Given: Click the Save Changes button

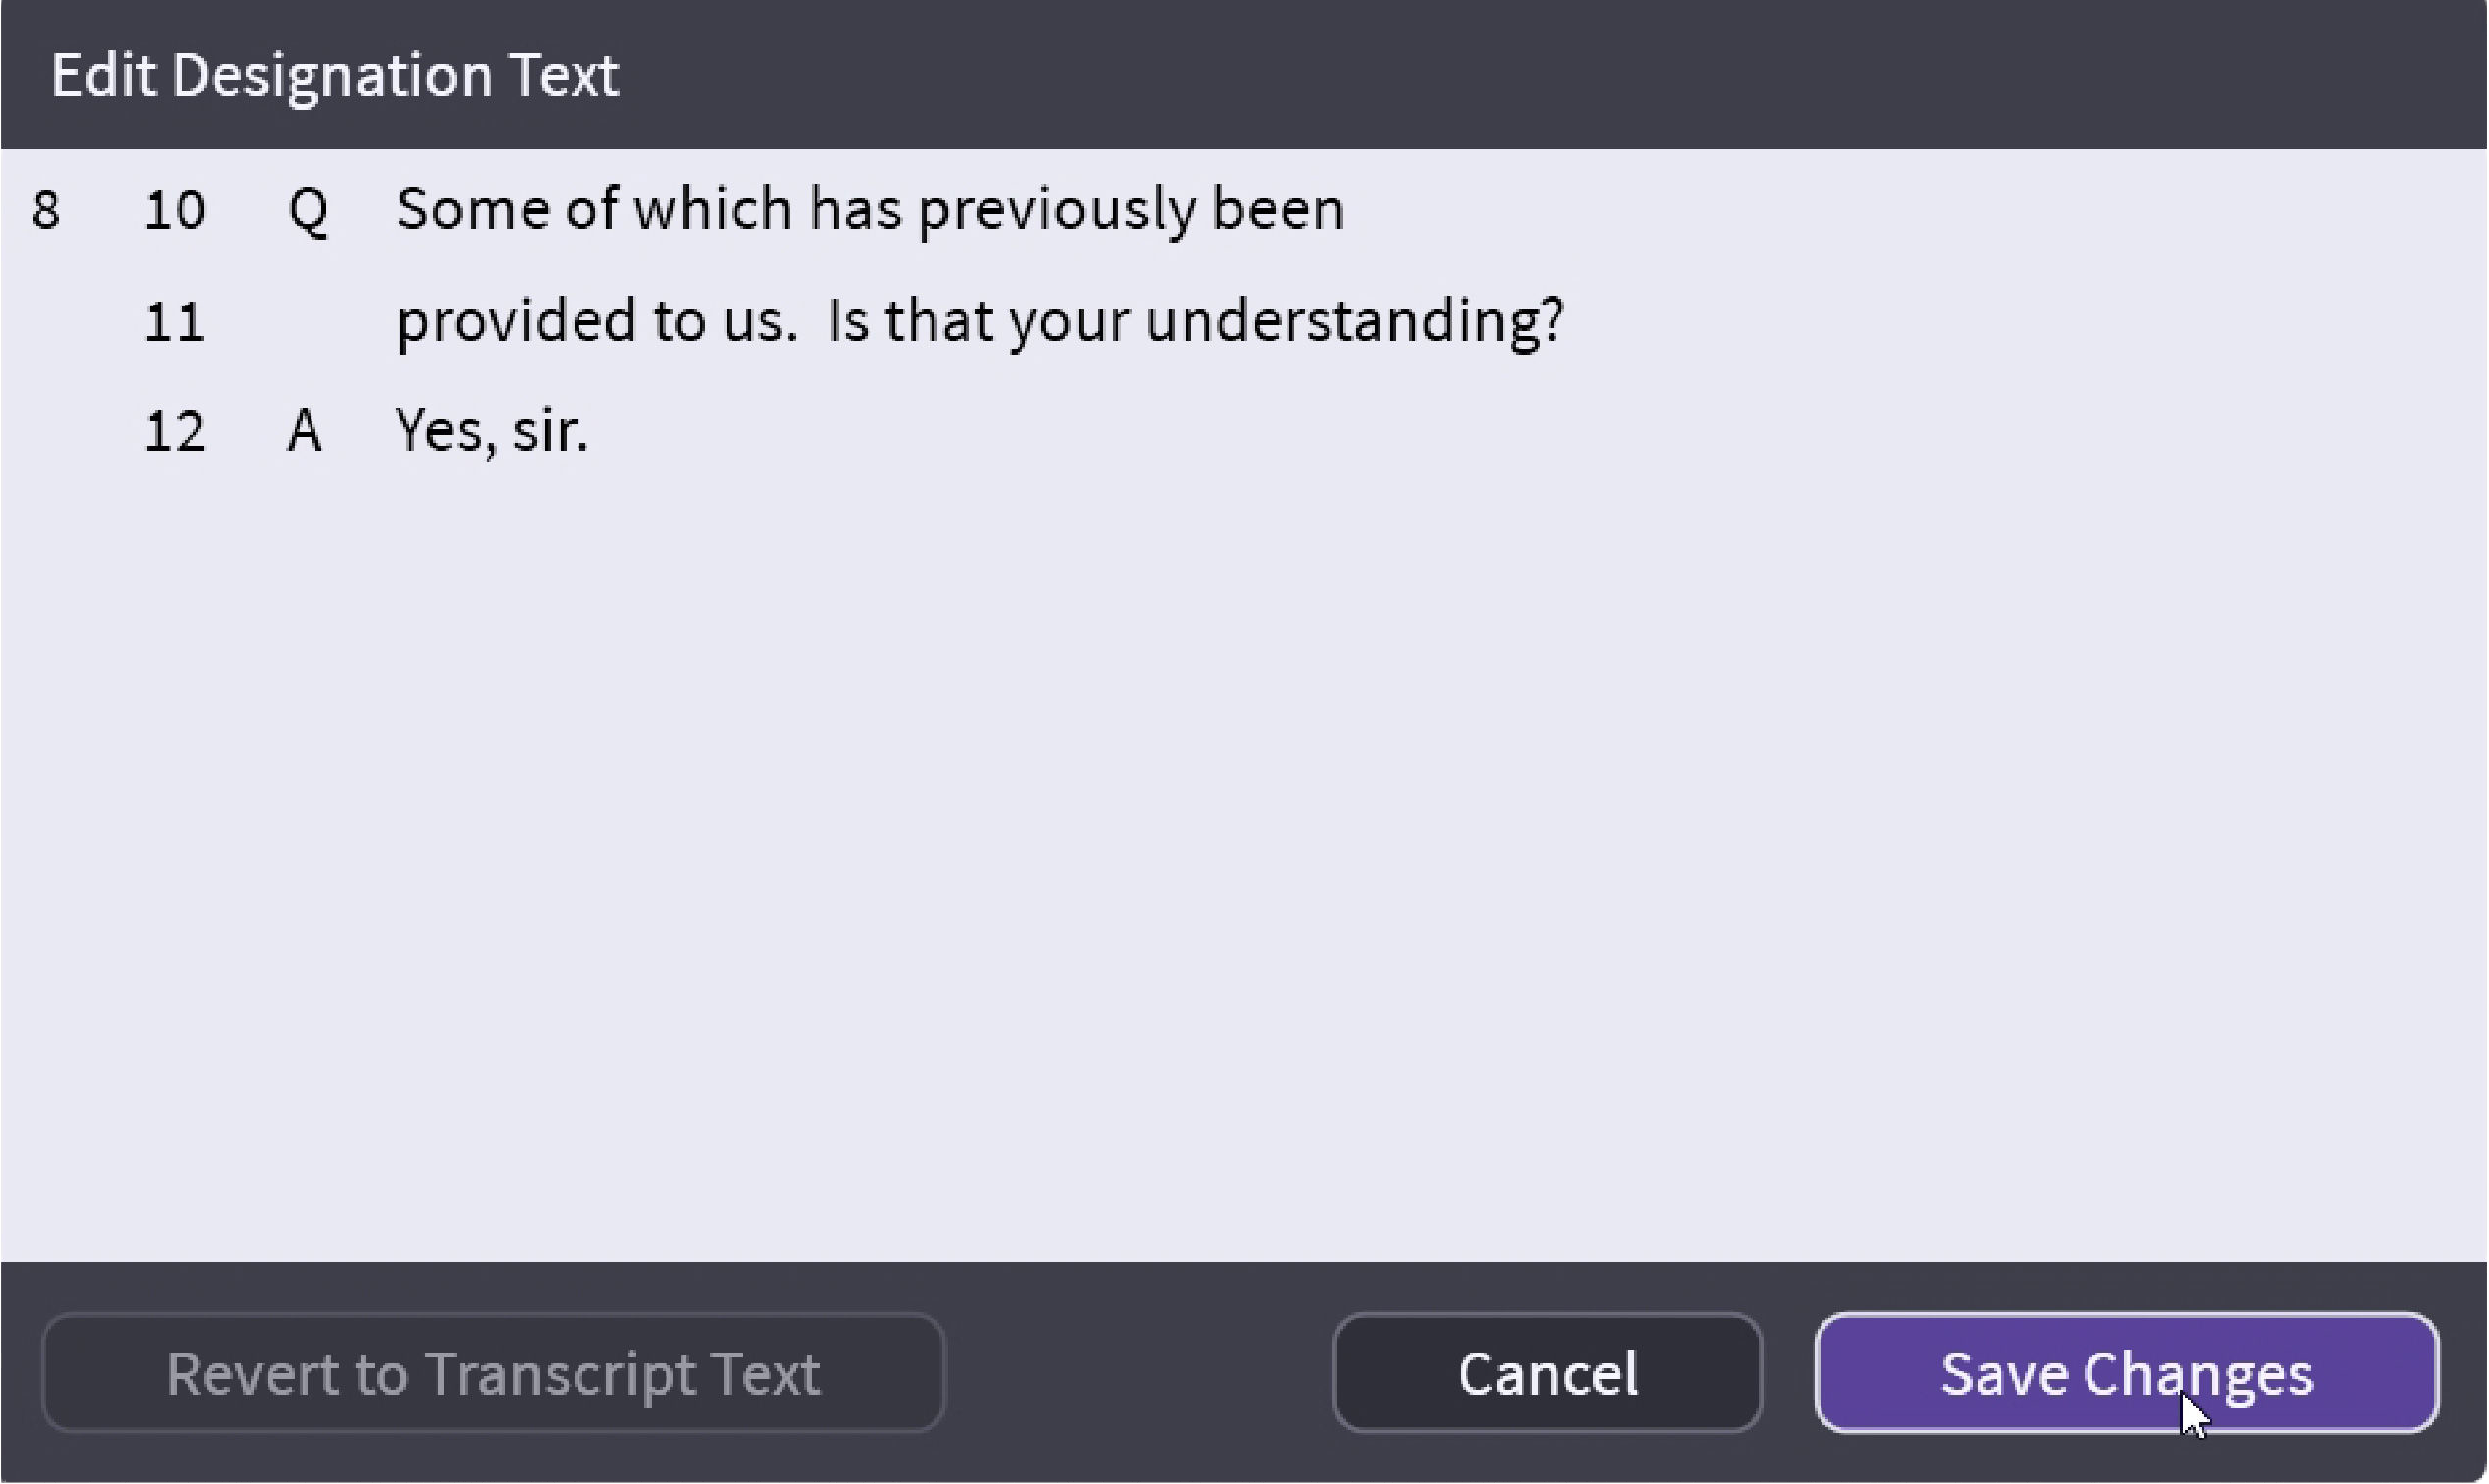Looking at the screenshot, I should click(x=2126, y=1373).
